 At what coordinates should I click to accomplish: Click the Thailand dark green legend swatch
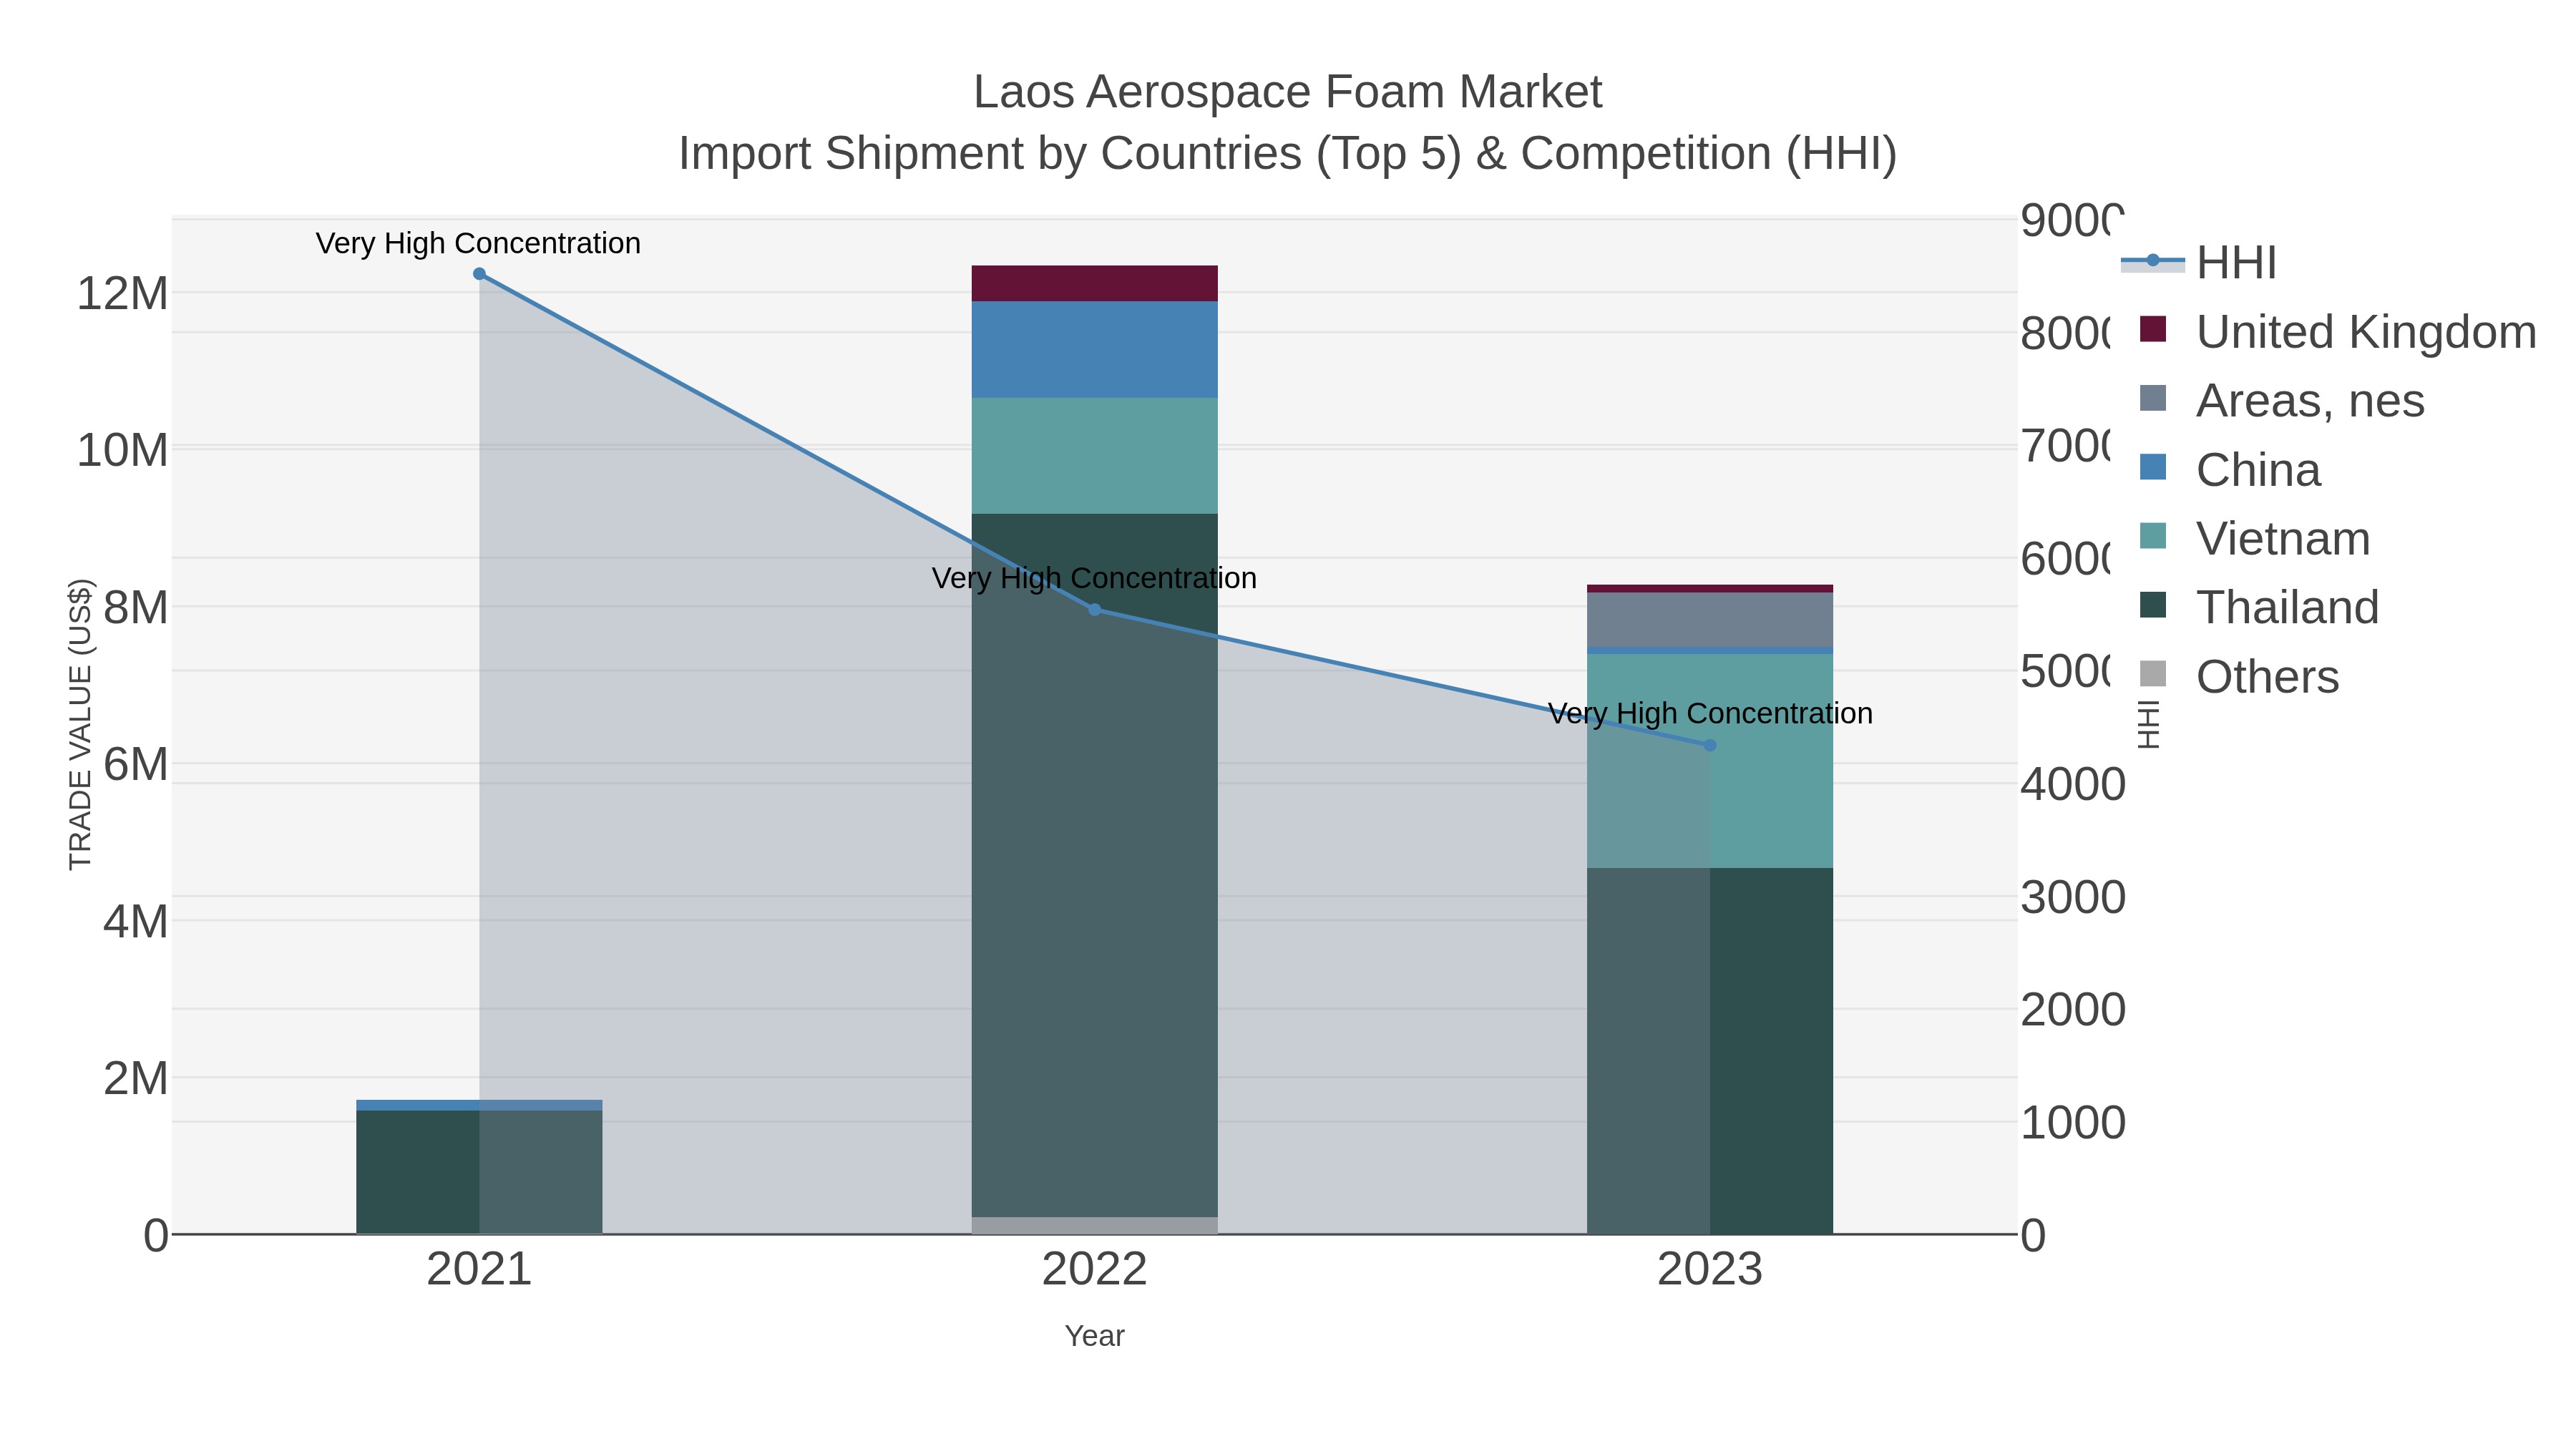tap(2153, 605)
